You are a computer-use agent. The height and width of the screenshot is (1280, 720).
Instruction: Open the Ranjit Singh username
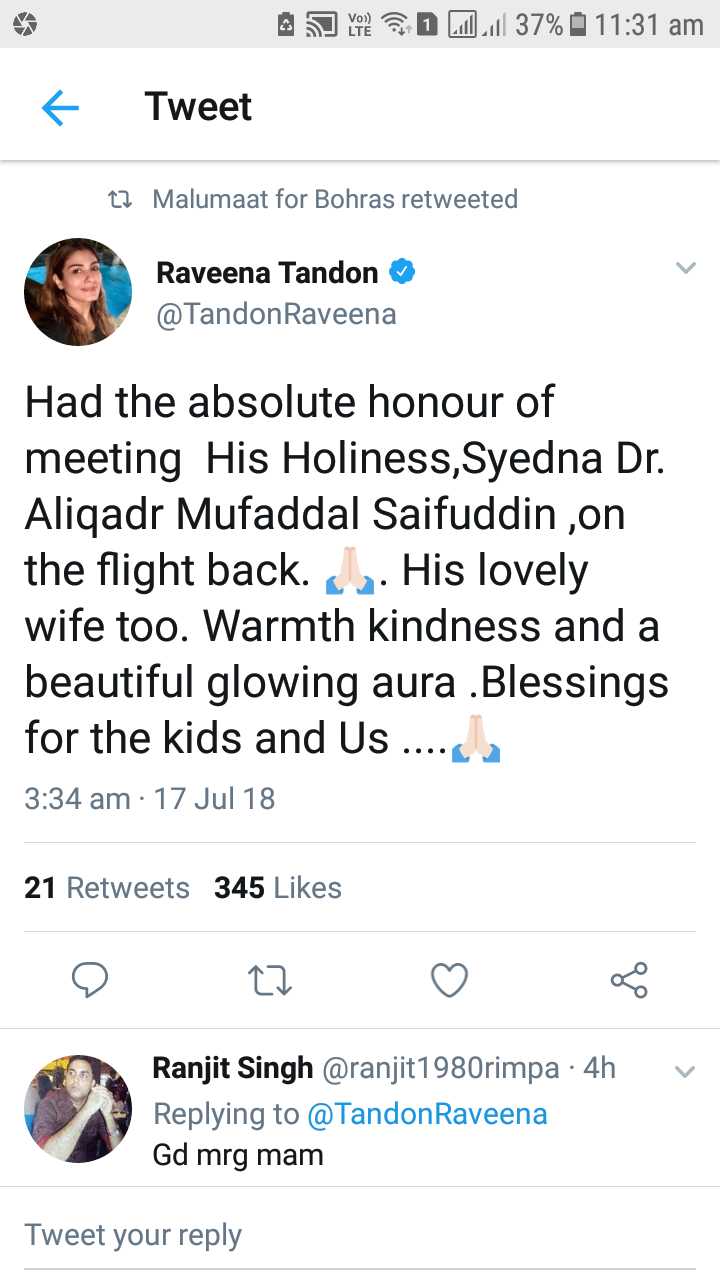233,1068
